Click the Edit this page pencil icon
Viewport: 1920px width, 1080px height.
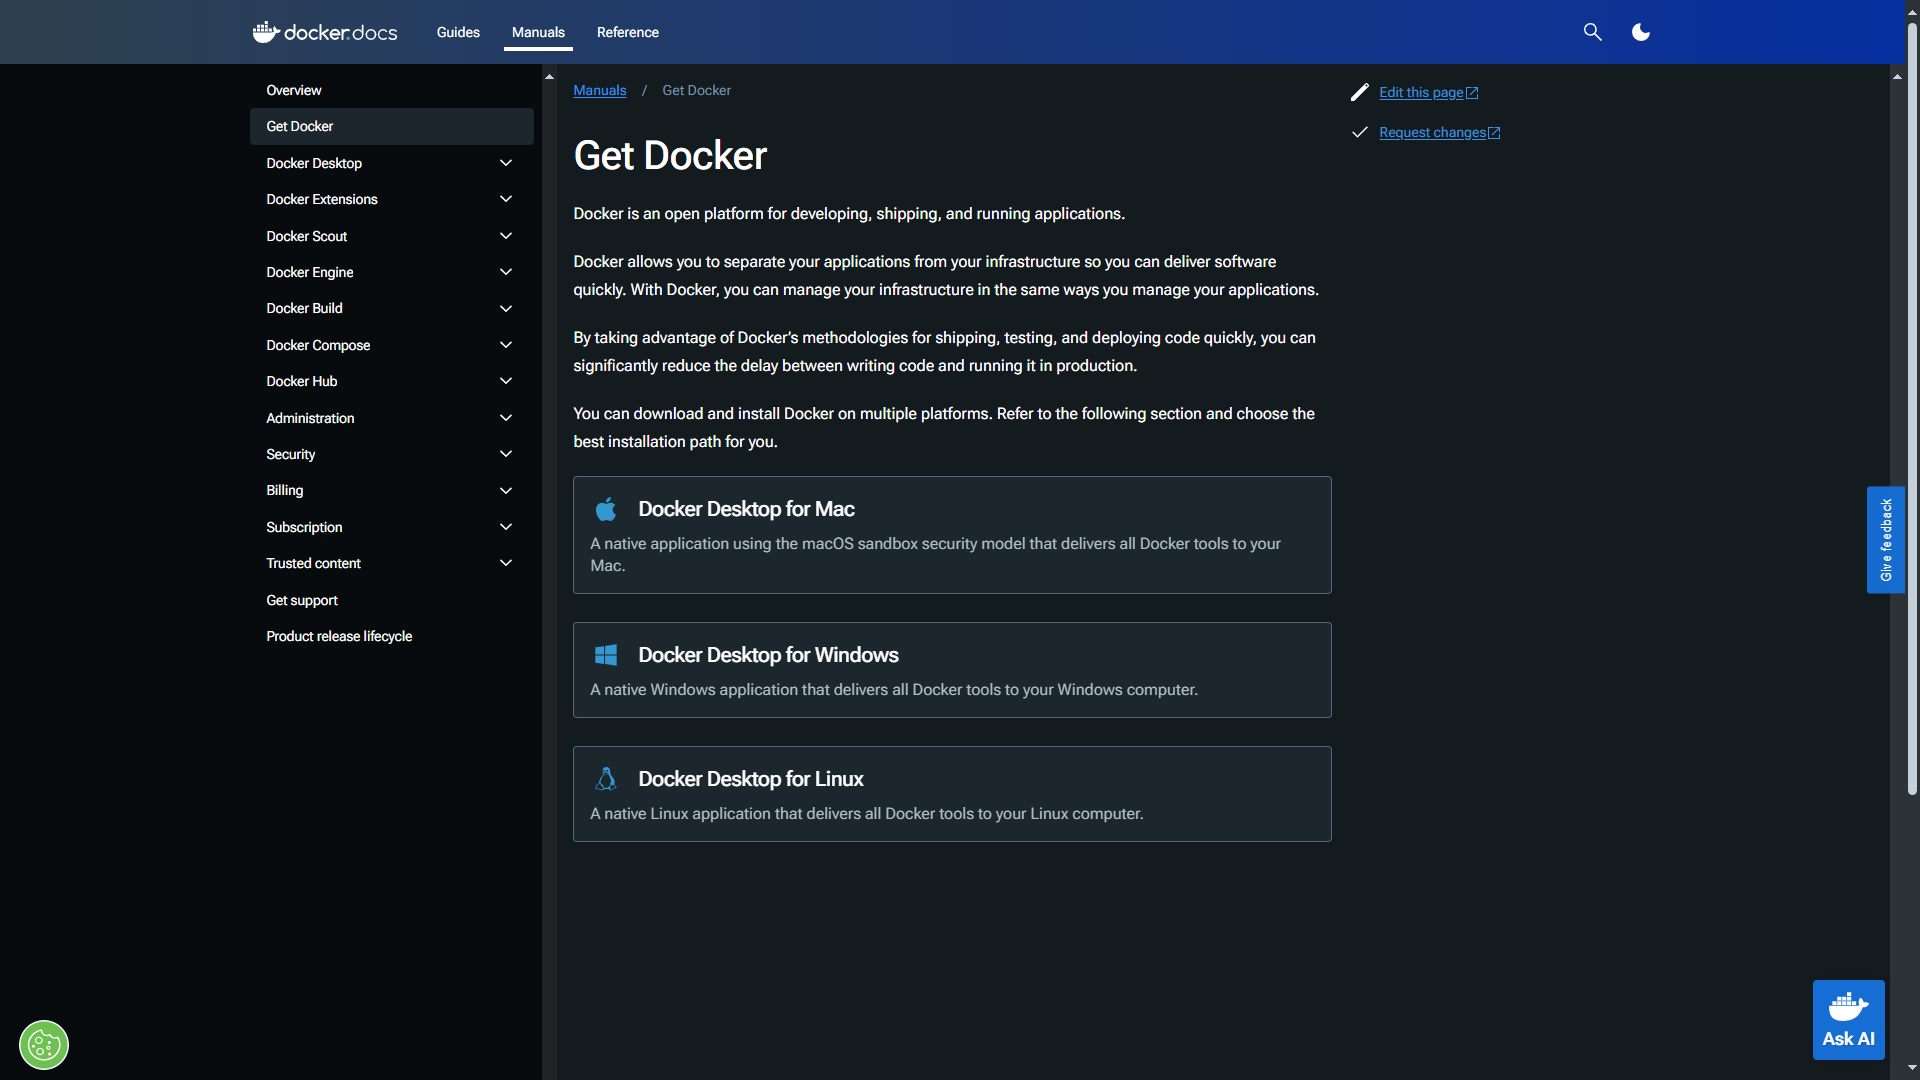pos(1360,91)
